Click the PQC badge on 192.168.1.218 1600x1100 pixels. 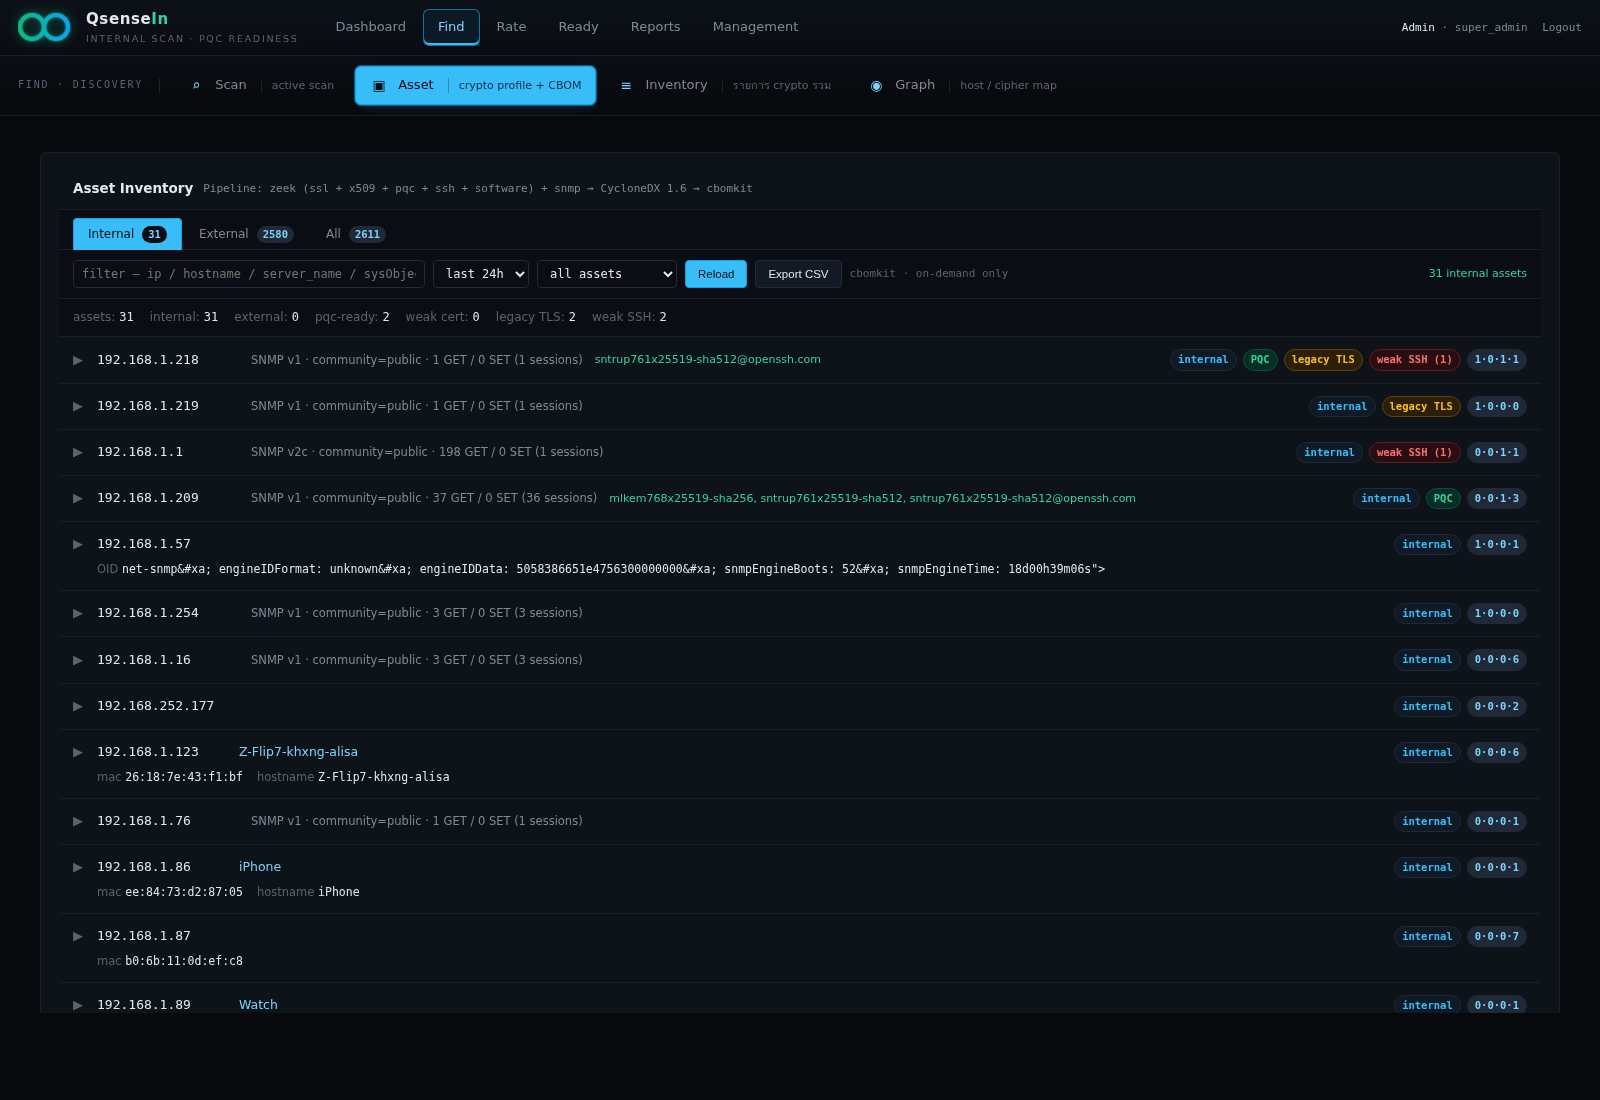[1260, 360]
